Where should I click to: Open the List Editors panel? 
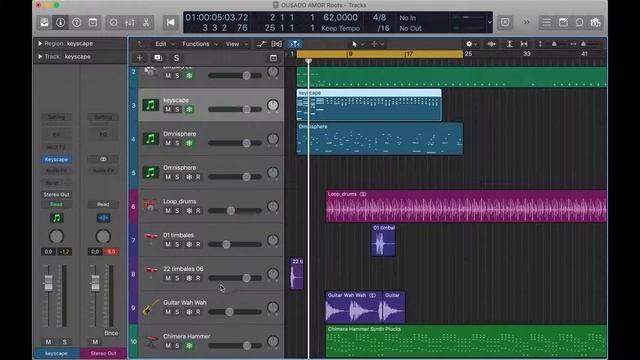[x=547, y=22]
